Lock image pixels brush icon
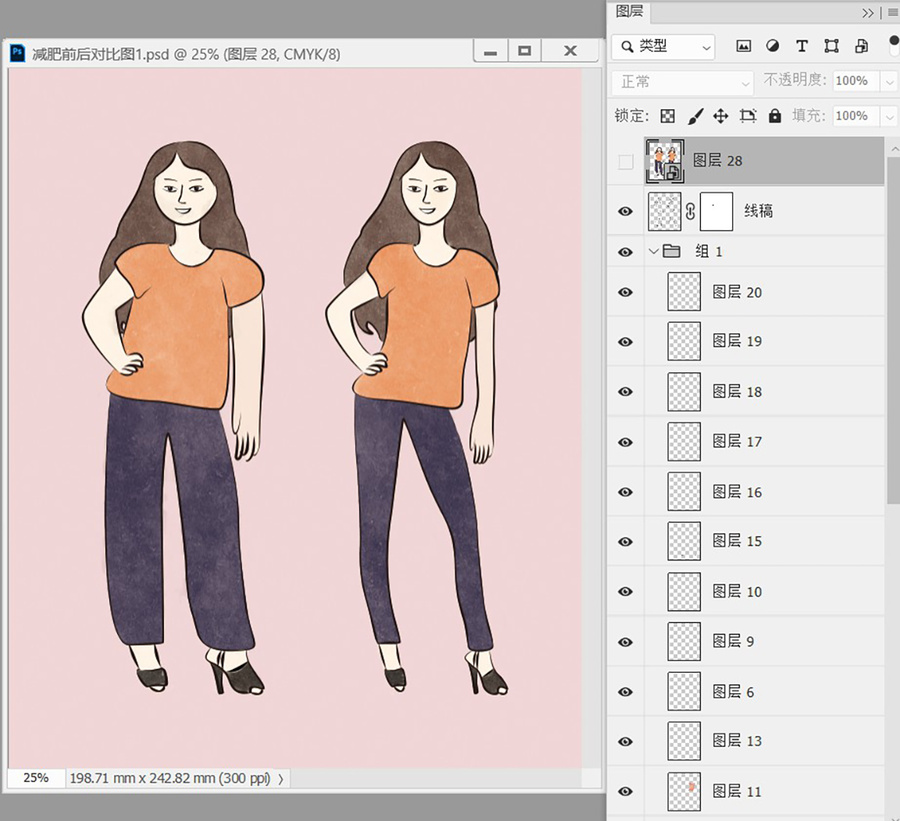 (695, 116)
